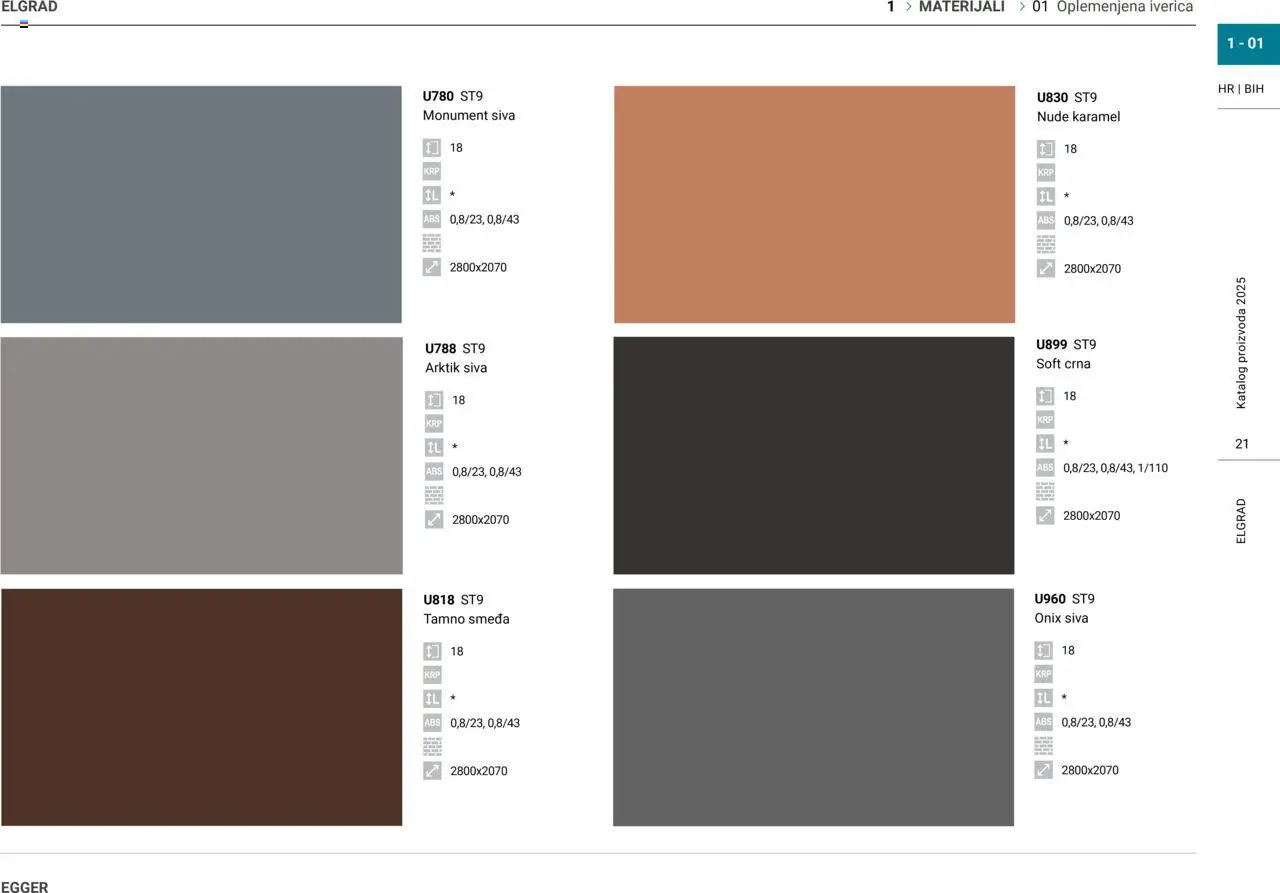This screenshot has width=1280, height=893.
Task: Click the brick pattern icon for U960 Onix siva
Action: (x=1043, y=746)
